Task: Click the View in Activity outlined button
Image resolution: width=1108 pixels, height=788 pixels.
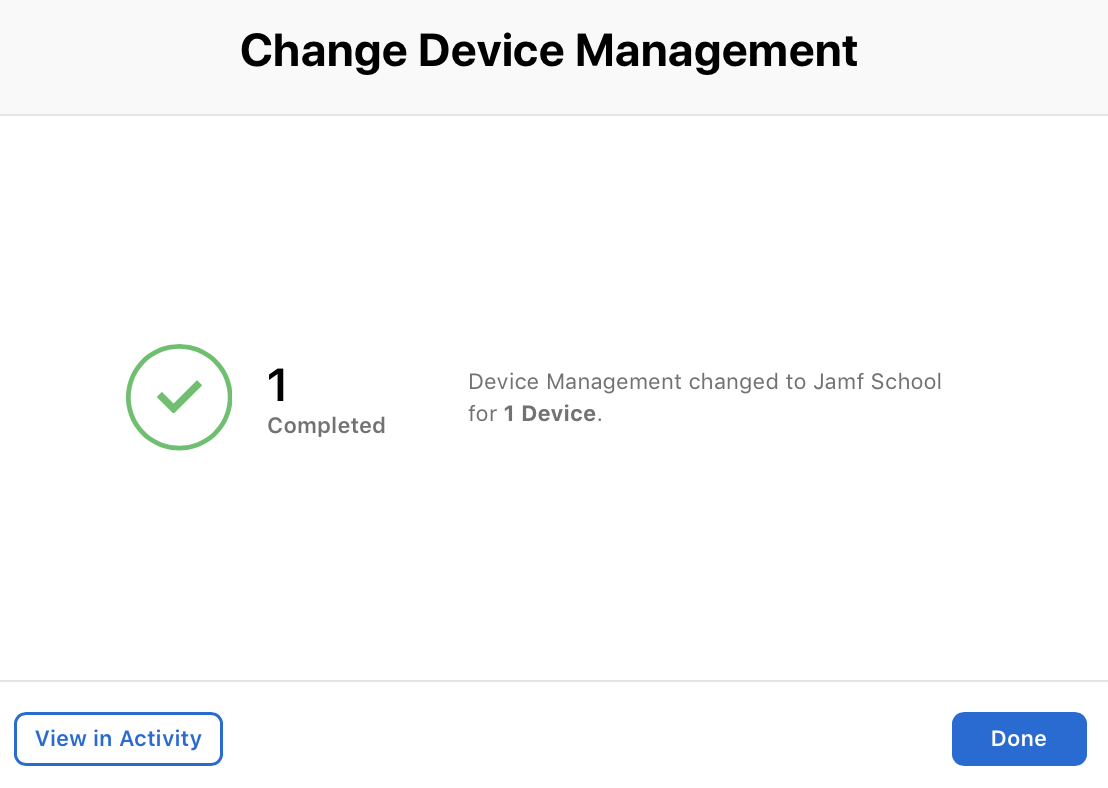Action: [x=118, y=738]
